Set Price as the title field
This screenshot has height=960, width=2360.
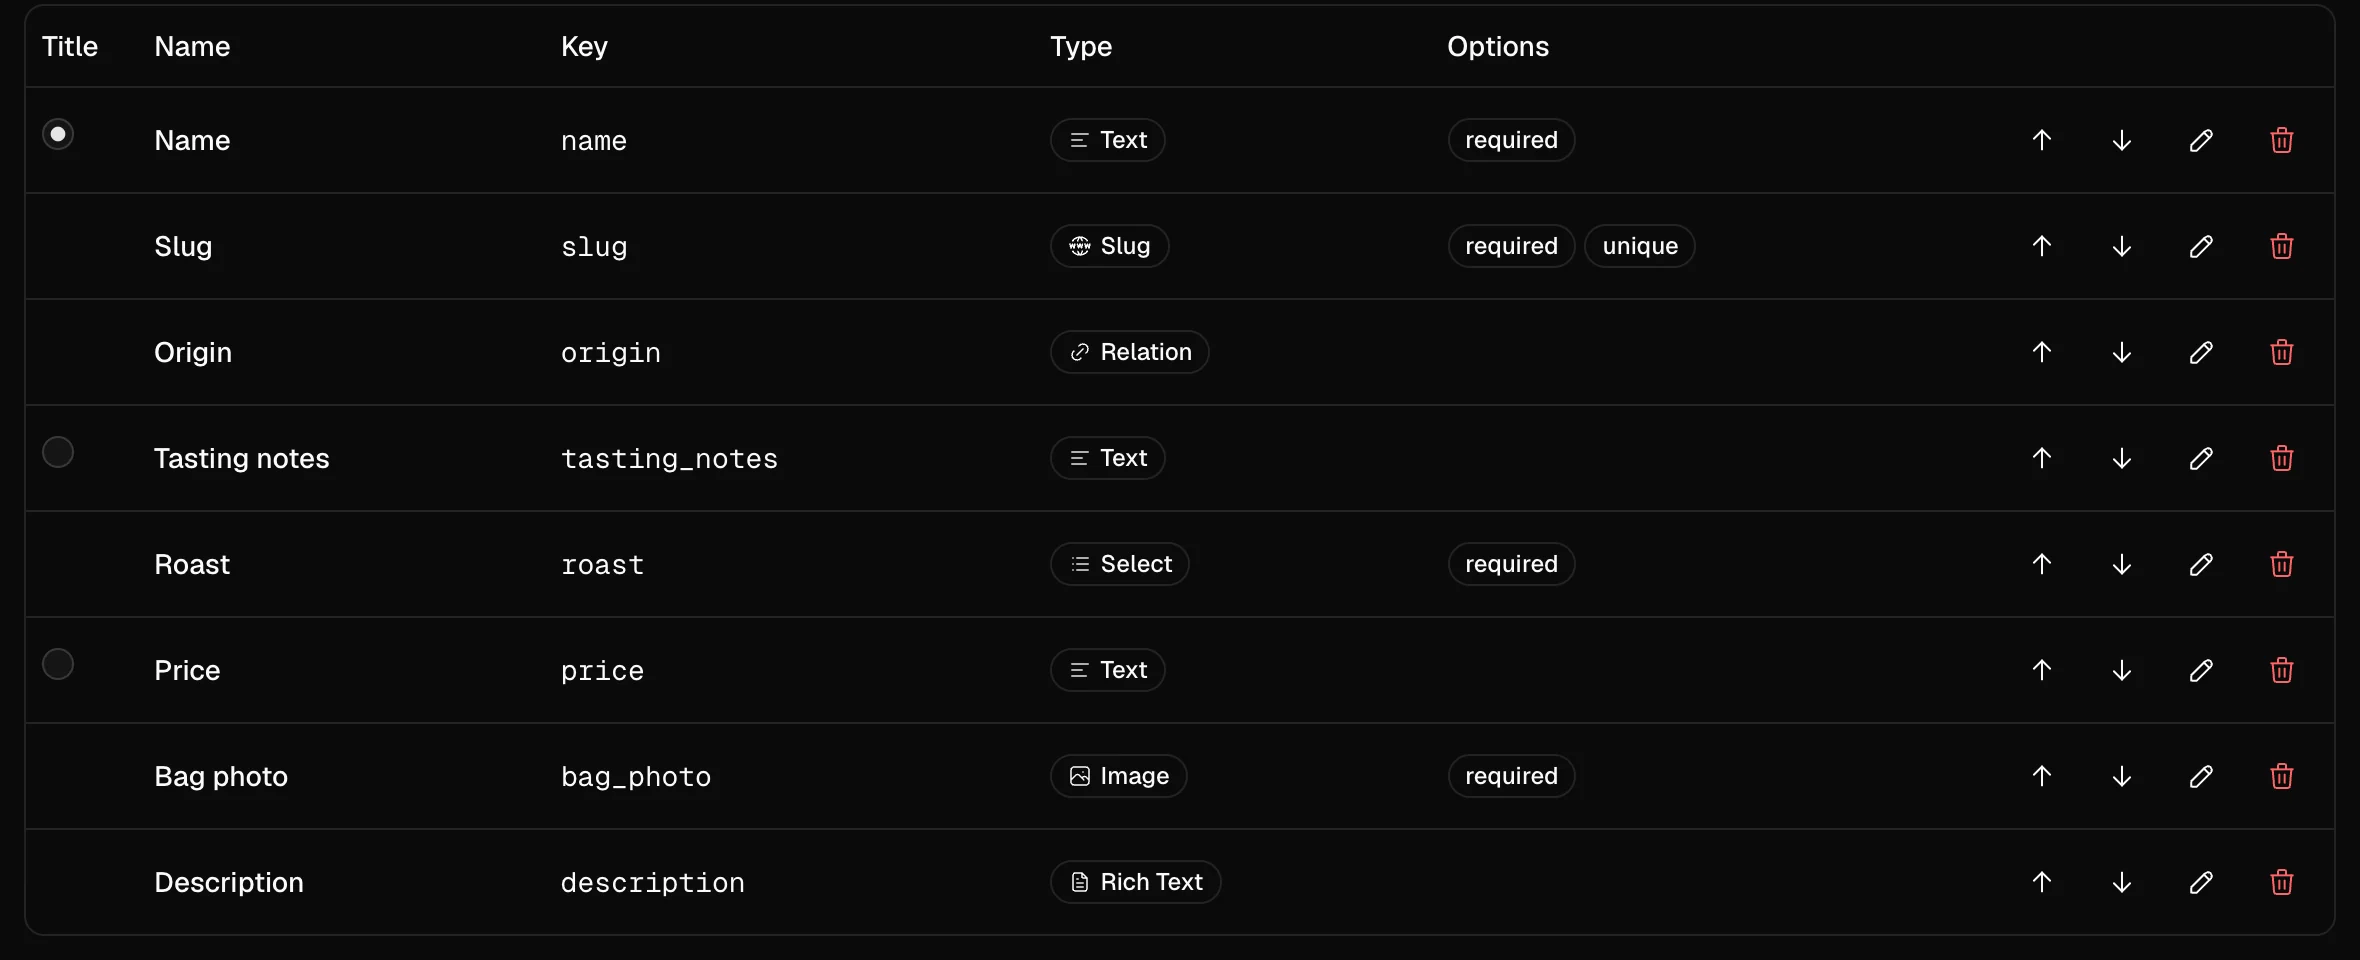point(58,664)
